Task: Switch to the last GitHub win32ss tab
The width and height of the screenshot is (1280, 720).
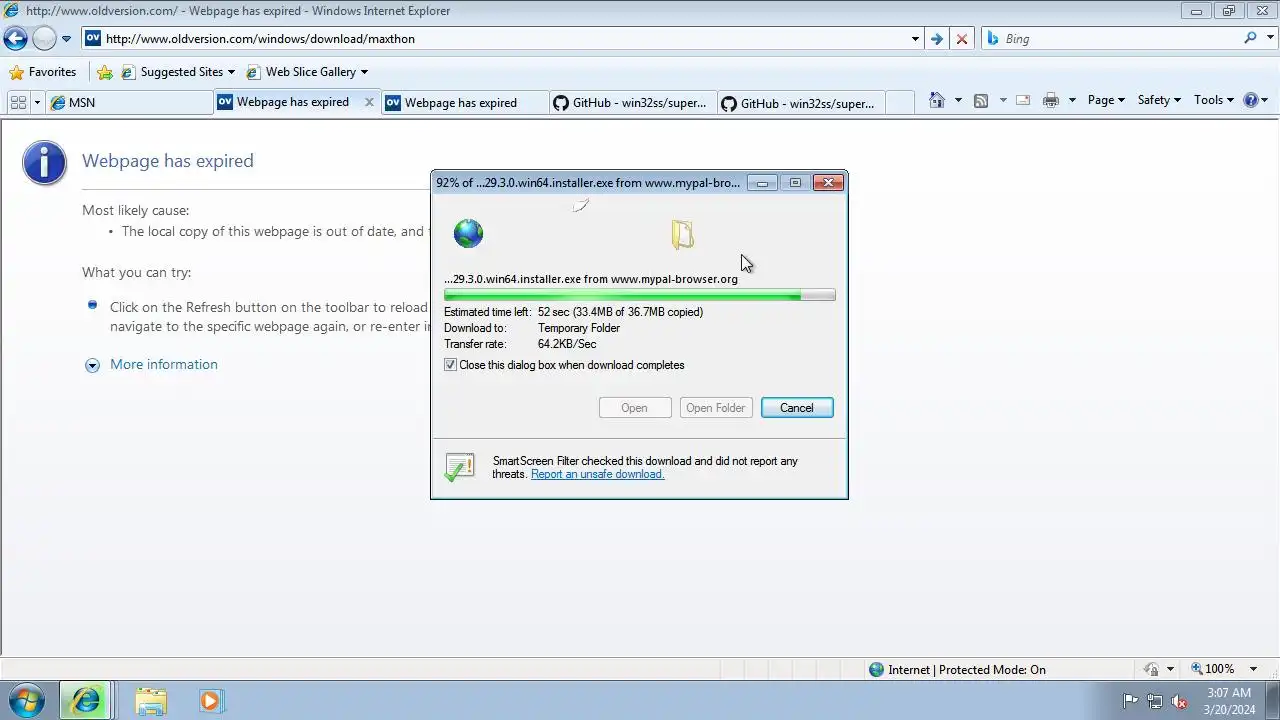Action: (x=801, y=102)
